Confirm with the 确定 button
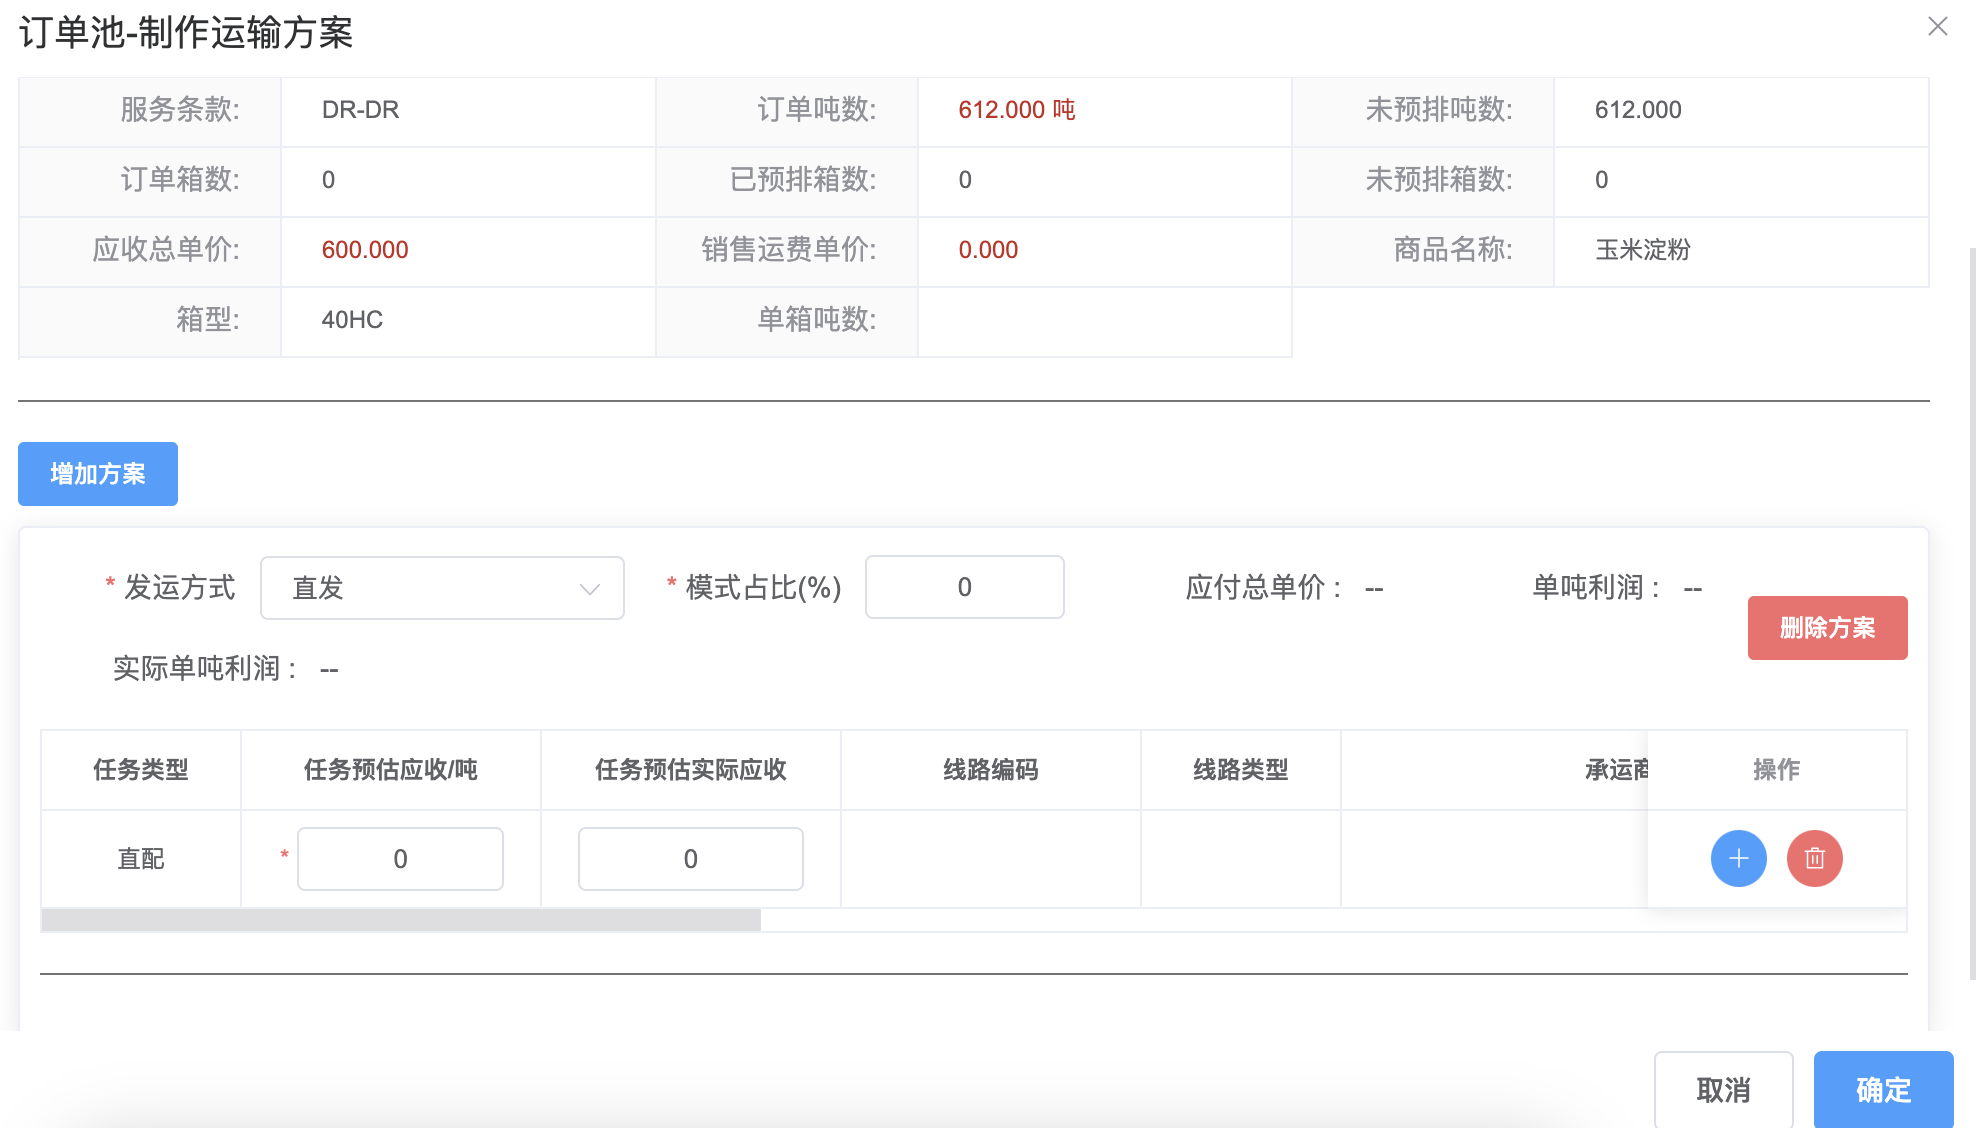 [x=1883, y=1089]
